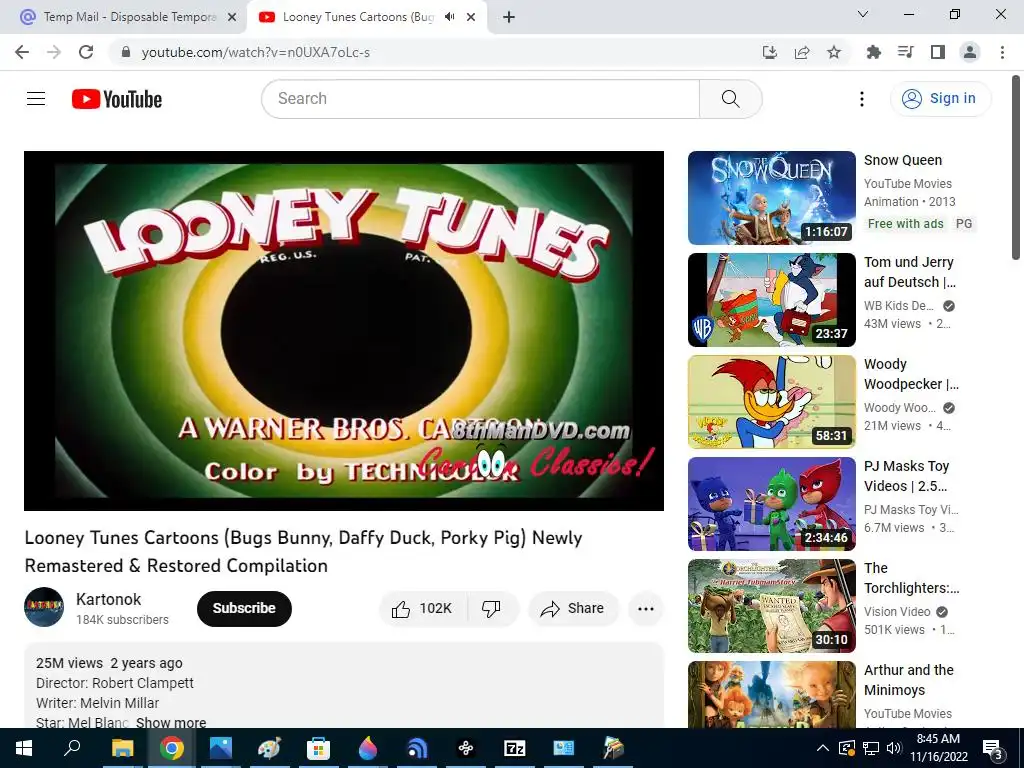
Task: Click 'Free with ads' badge
Action: [x=905, y=223]
